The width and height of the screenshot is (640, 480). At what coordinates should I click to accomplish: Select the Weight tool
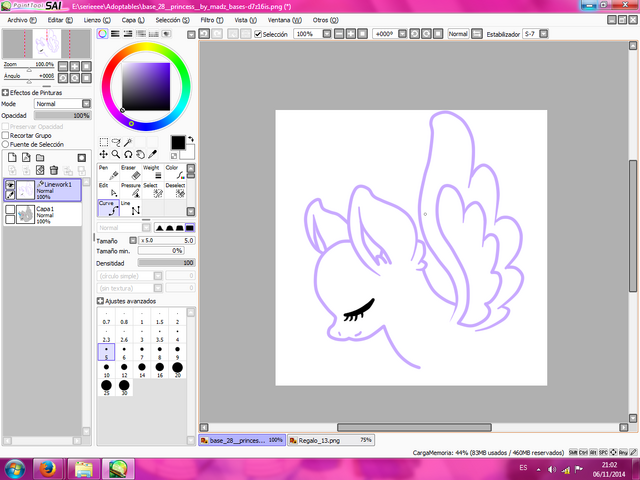pos(153,172)
